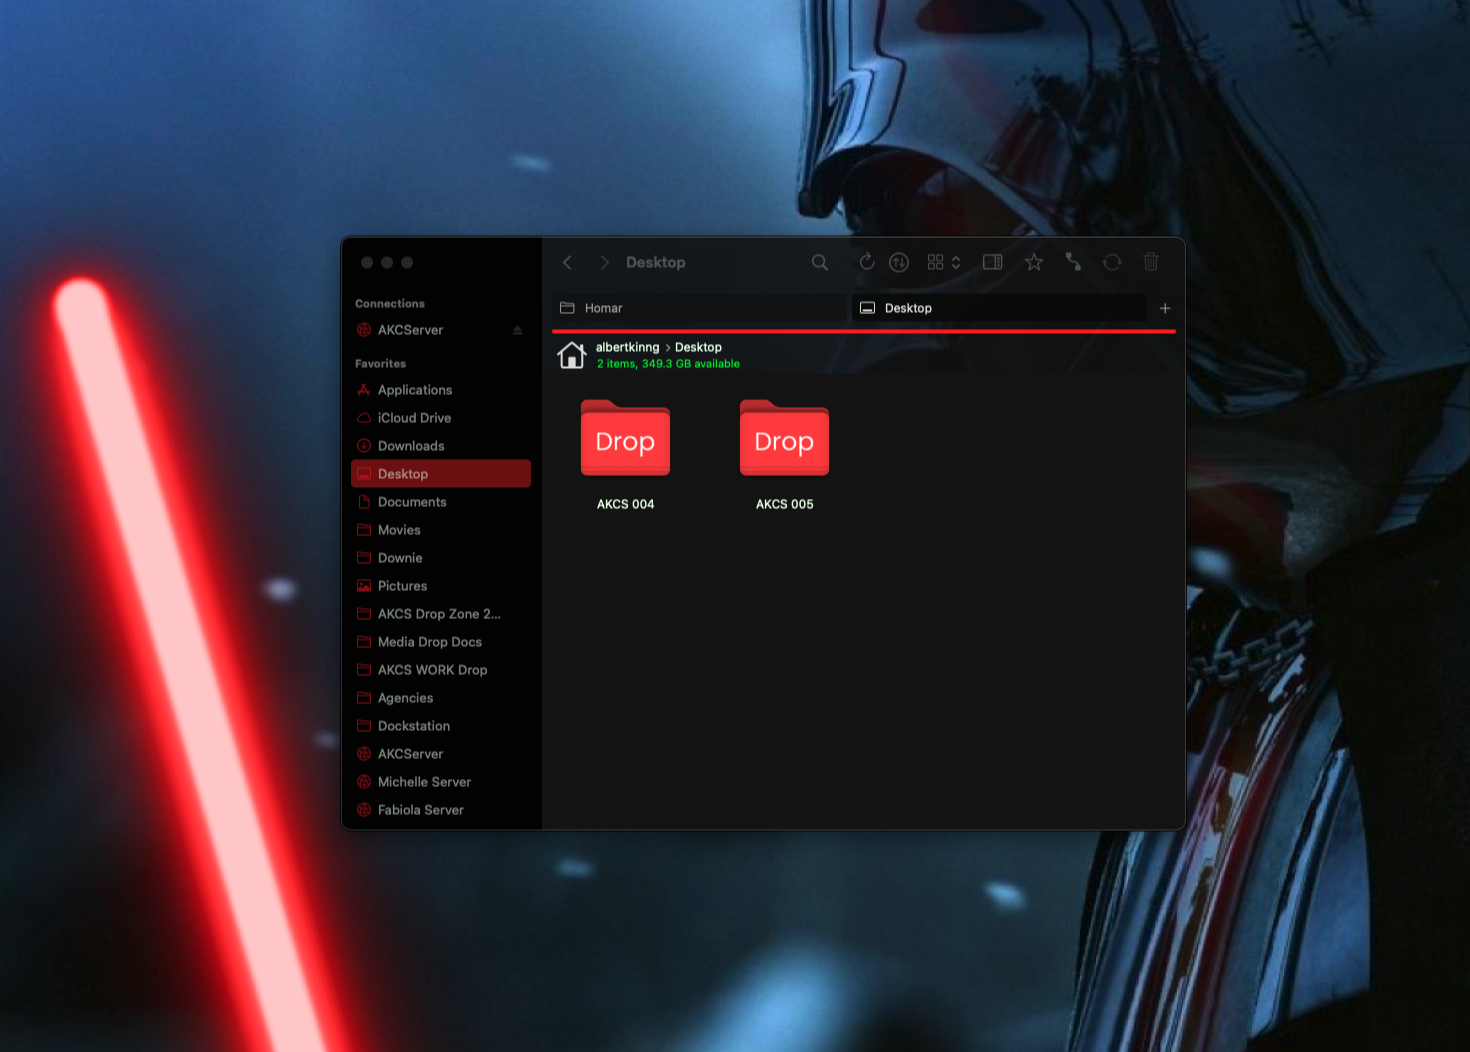Image resolution: width=1470 pixels, height=1052 pixels.
Task: Open AKCServer under Connections
Action: (441, 330)
